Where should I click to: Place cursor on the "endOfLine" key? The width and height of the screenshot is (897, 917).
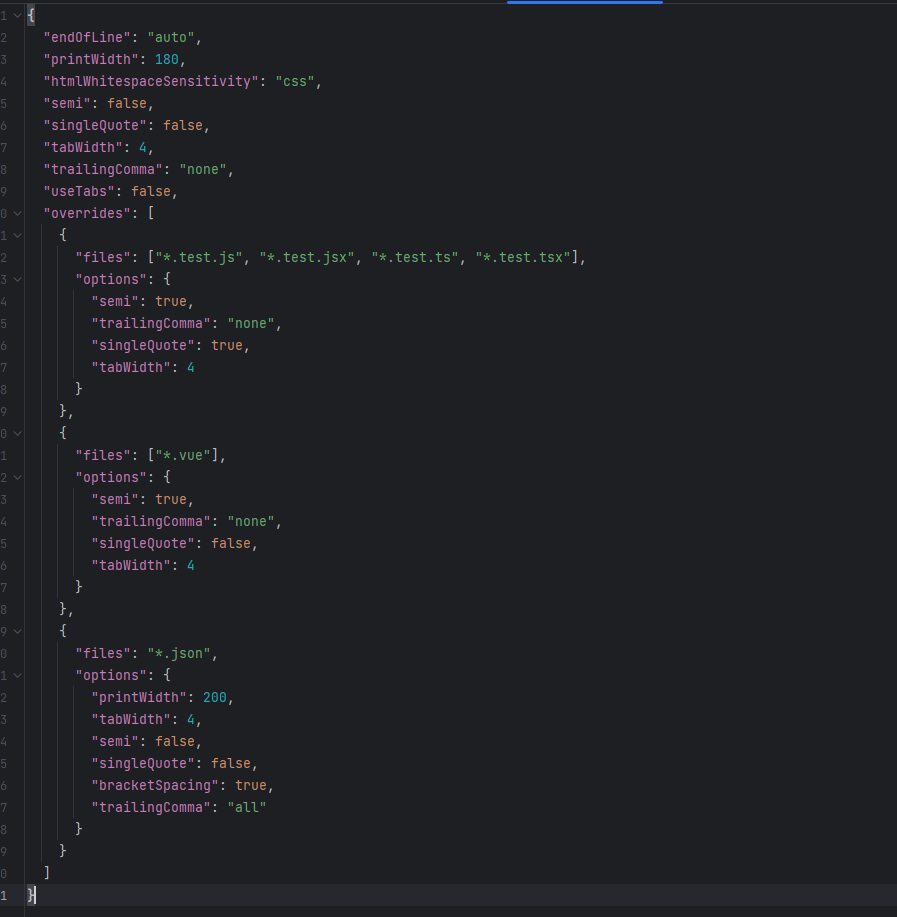(87, 37)
